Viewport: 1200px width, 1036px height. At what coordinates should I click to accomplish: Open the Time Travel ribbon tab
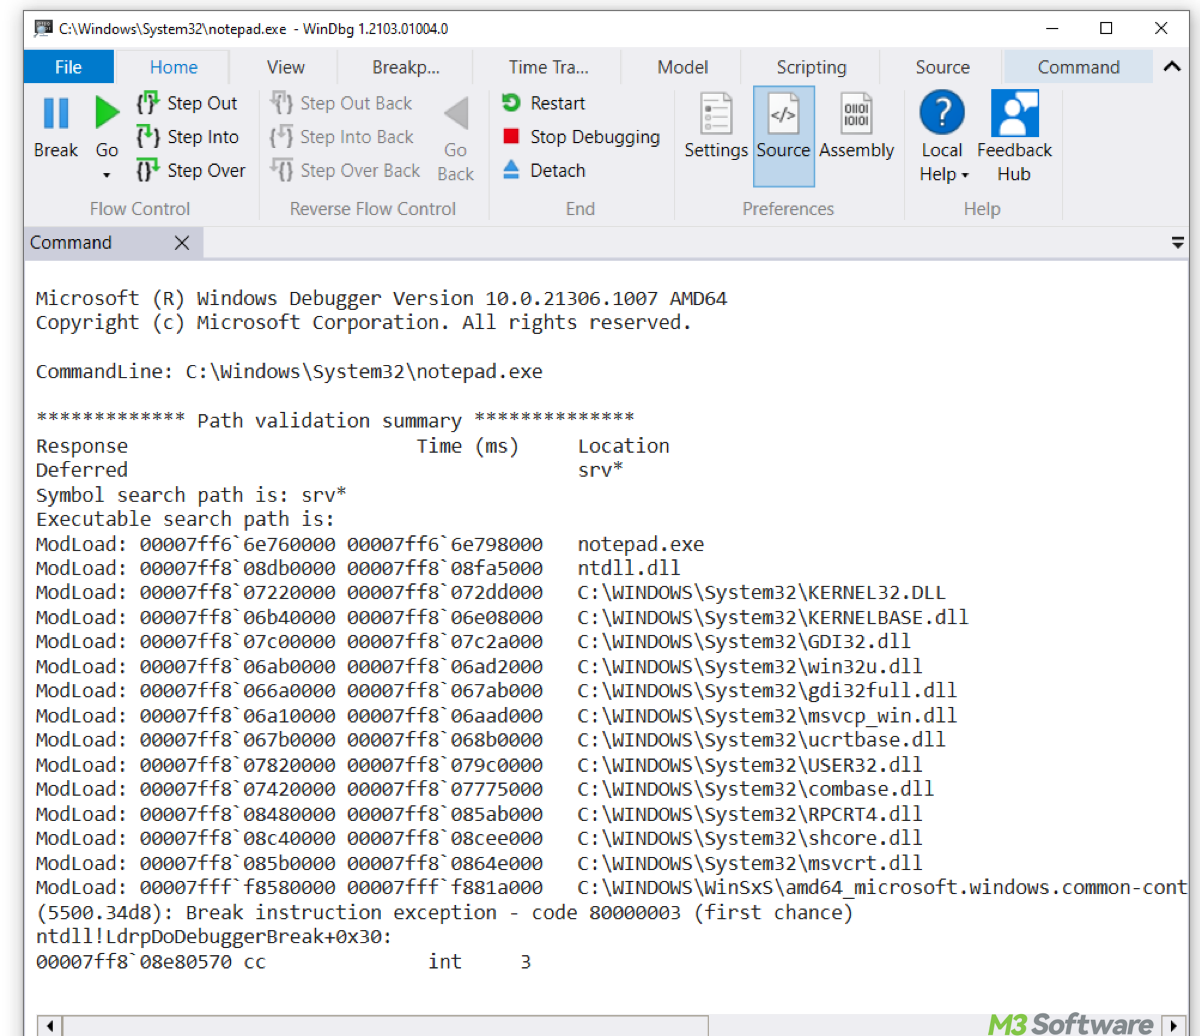point(548,67)
